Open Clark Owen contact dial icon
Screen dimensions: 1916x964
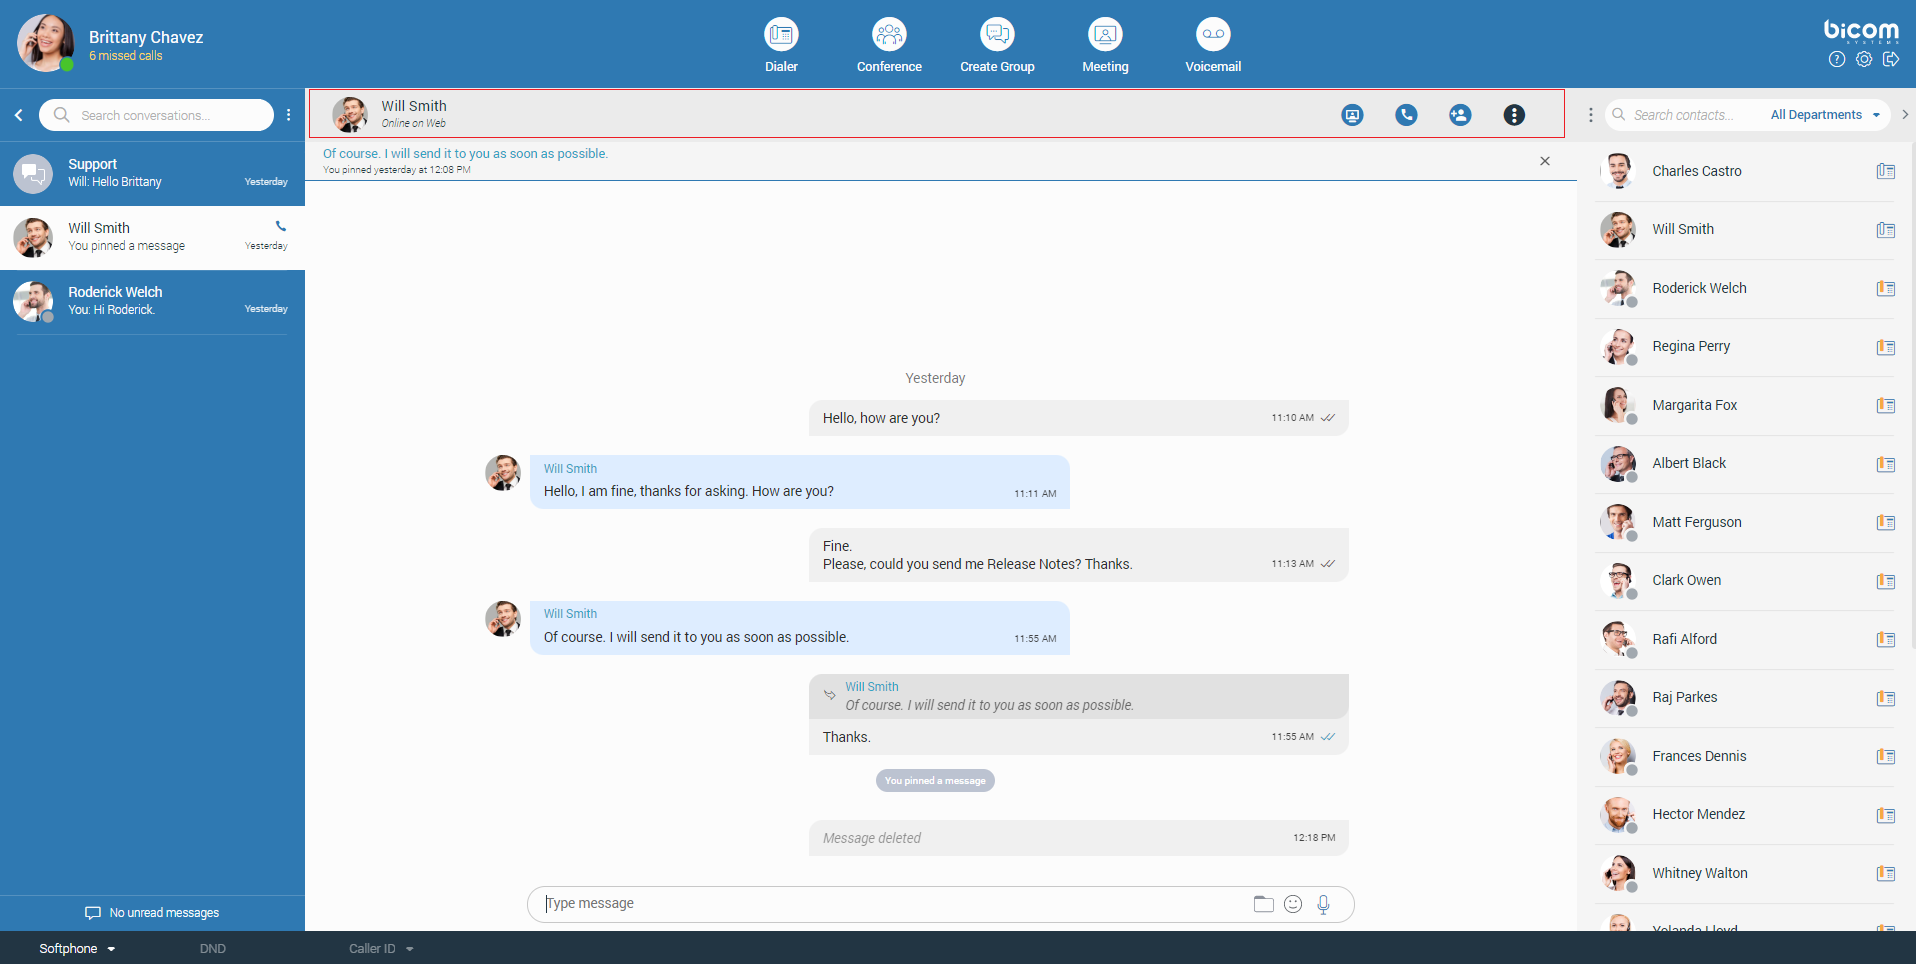click(x=1886, y=581)
